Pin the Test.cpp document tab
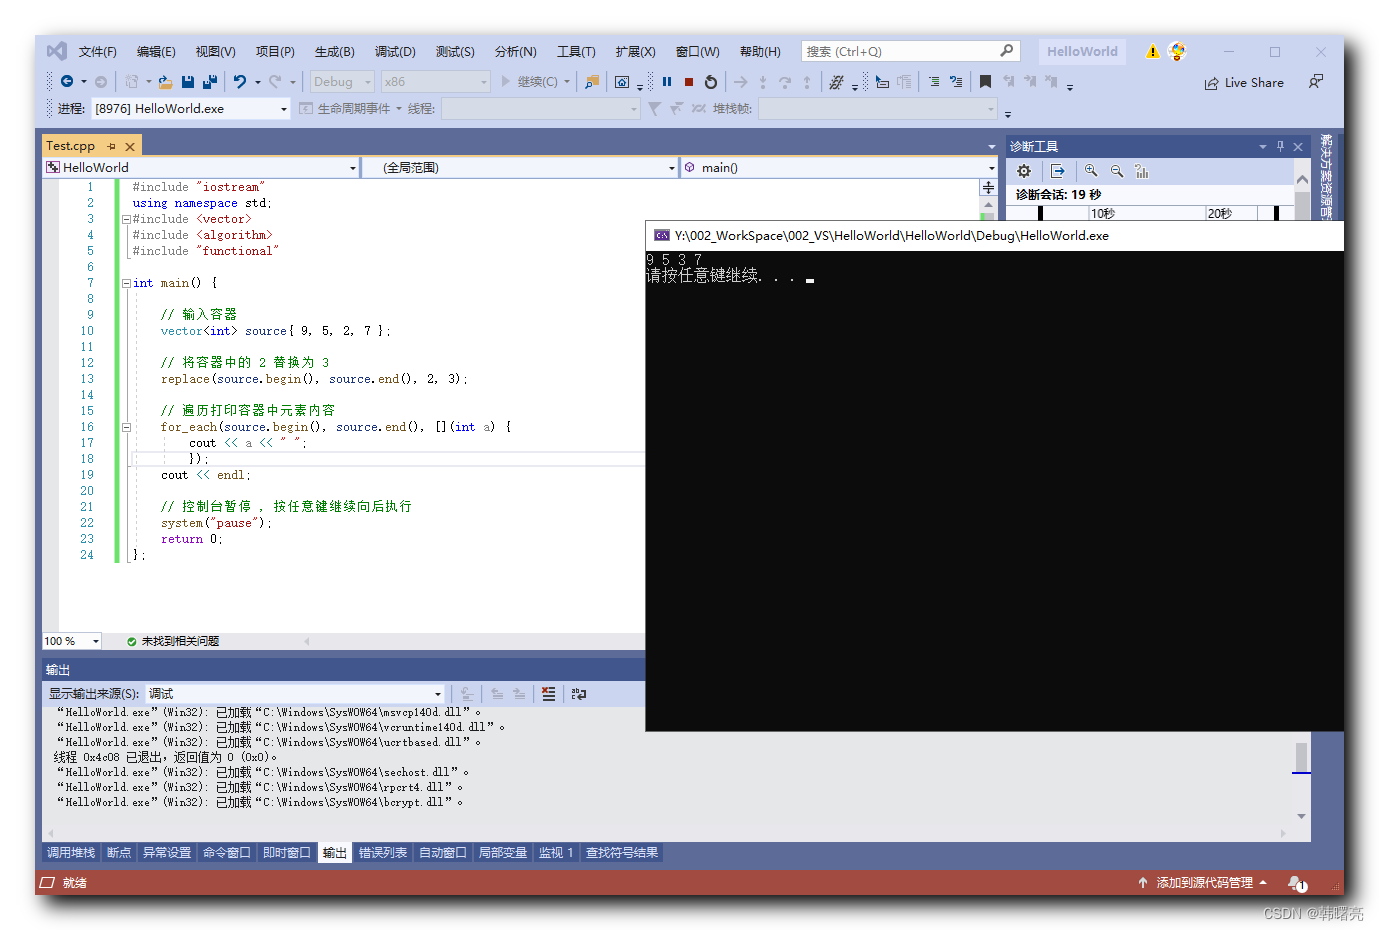This screenshot has width=1379, height=930. click(111, 146)
